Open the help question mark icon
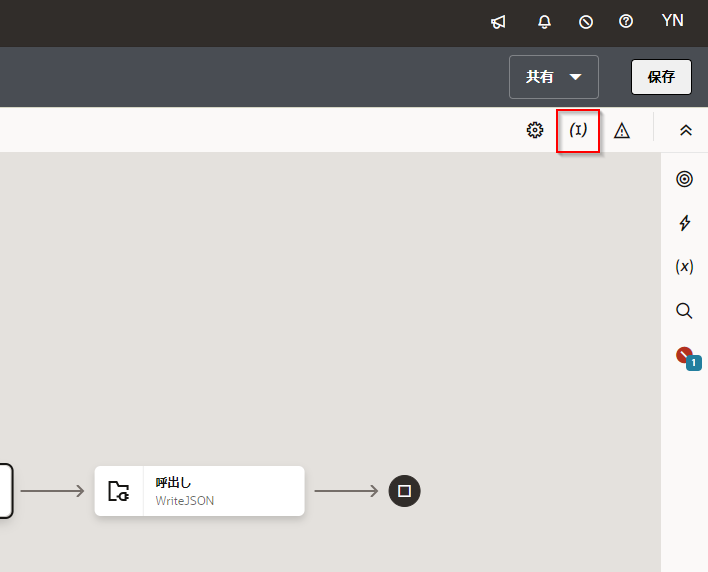Image resolution: width=708 pixels, height=572 pixels. coord(626,21)
